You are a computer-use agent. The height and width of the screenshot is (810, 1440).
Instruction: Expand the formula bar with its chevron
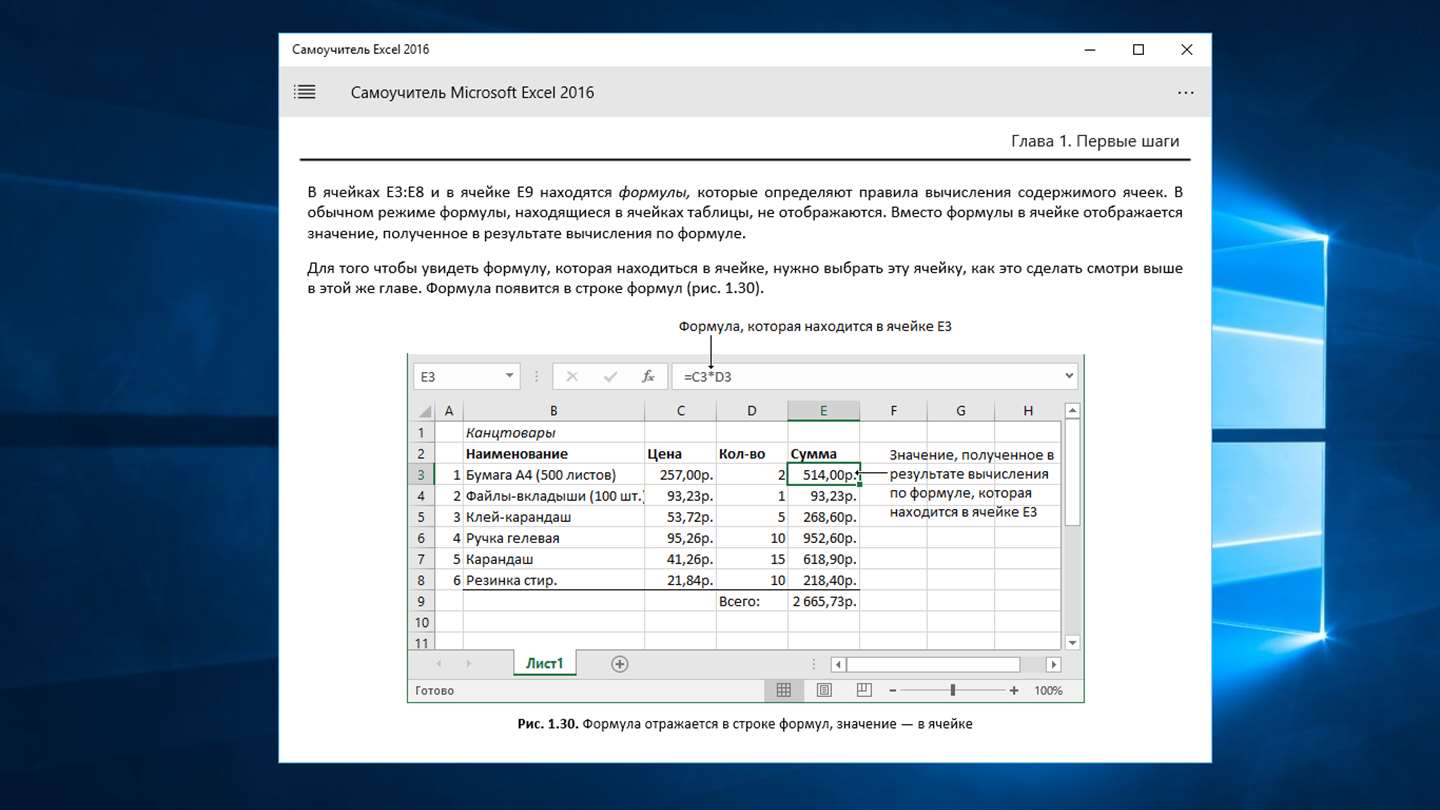(1069, 376)
